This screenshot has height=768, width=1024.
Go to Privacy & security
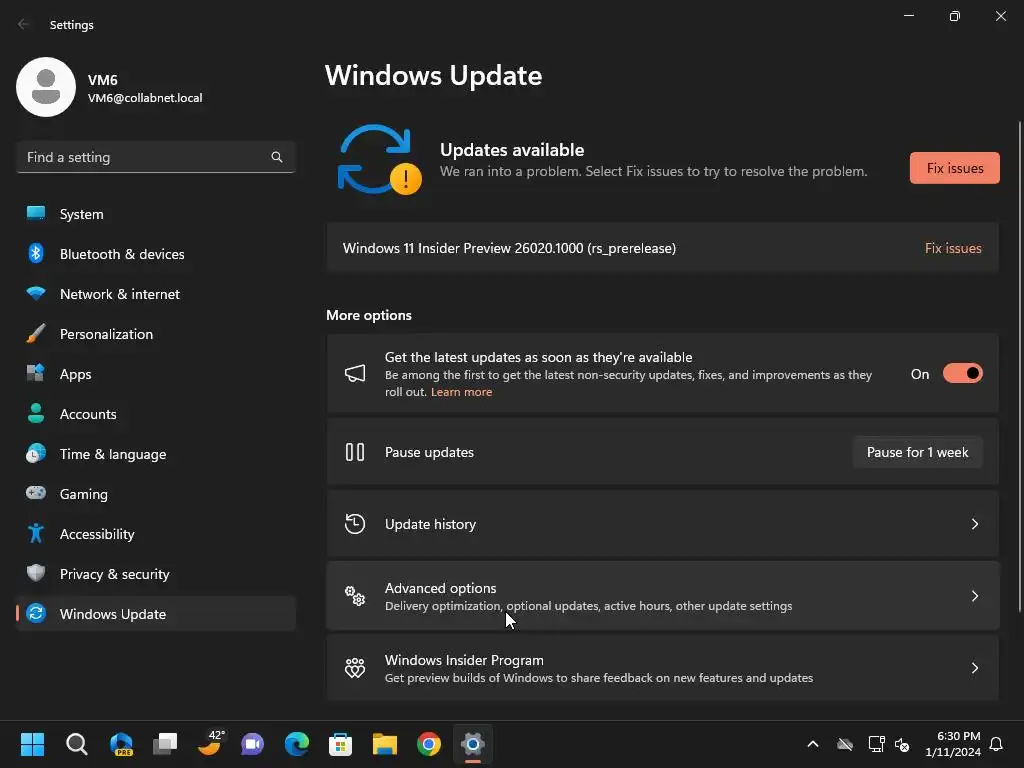(x=155, y=574)
